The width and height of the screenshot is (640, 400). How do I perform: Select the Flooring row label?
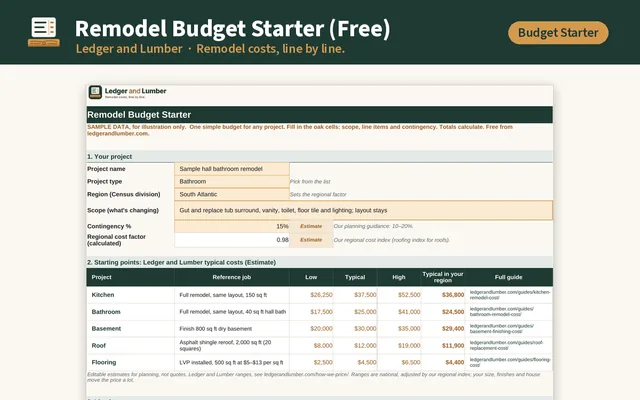104,362
